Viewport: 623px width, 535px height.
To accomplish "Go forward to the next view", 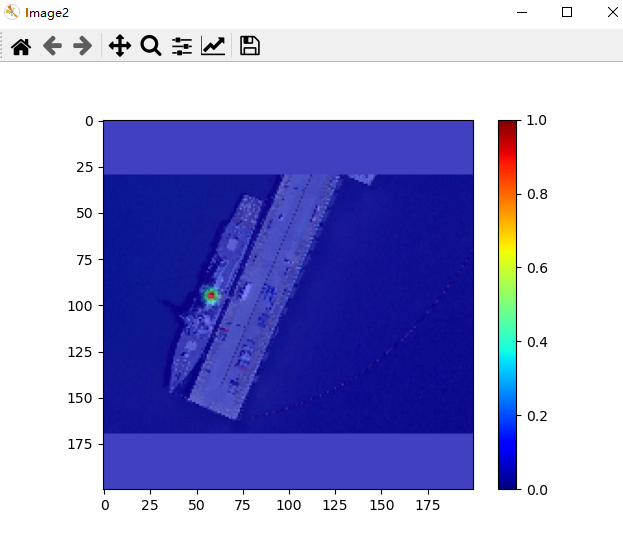I will (x=83, y=46).
